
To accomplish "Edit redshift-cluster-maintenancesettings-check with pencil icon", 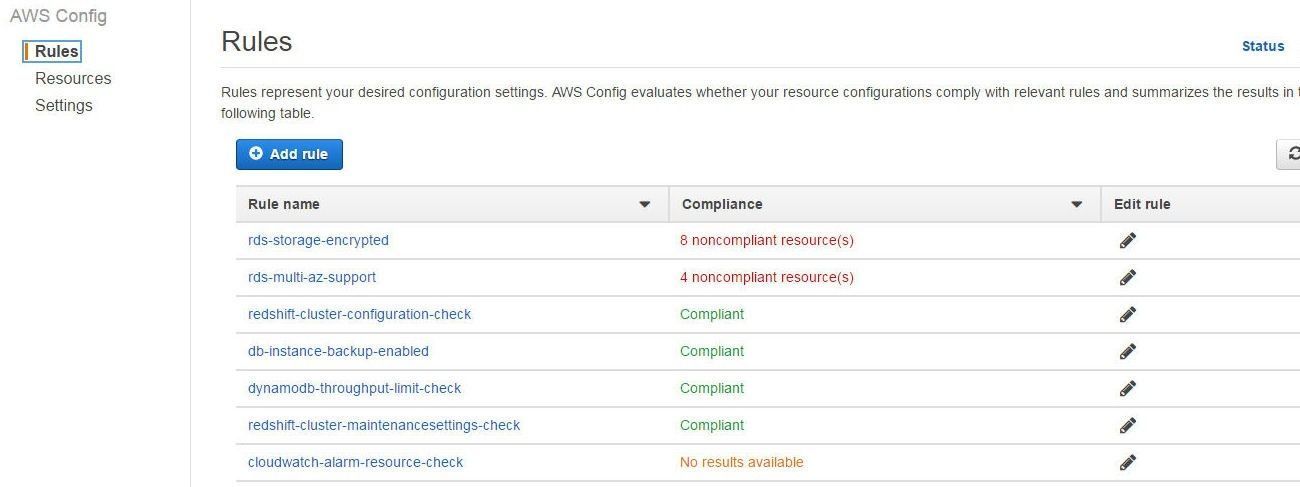I will (1128, 425).
